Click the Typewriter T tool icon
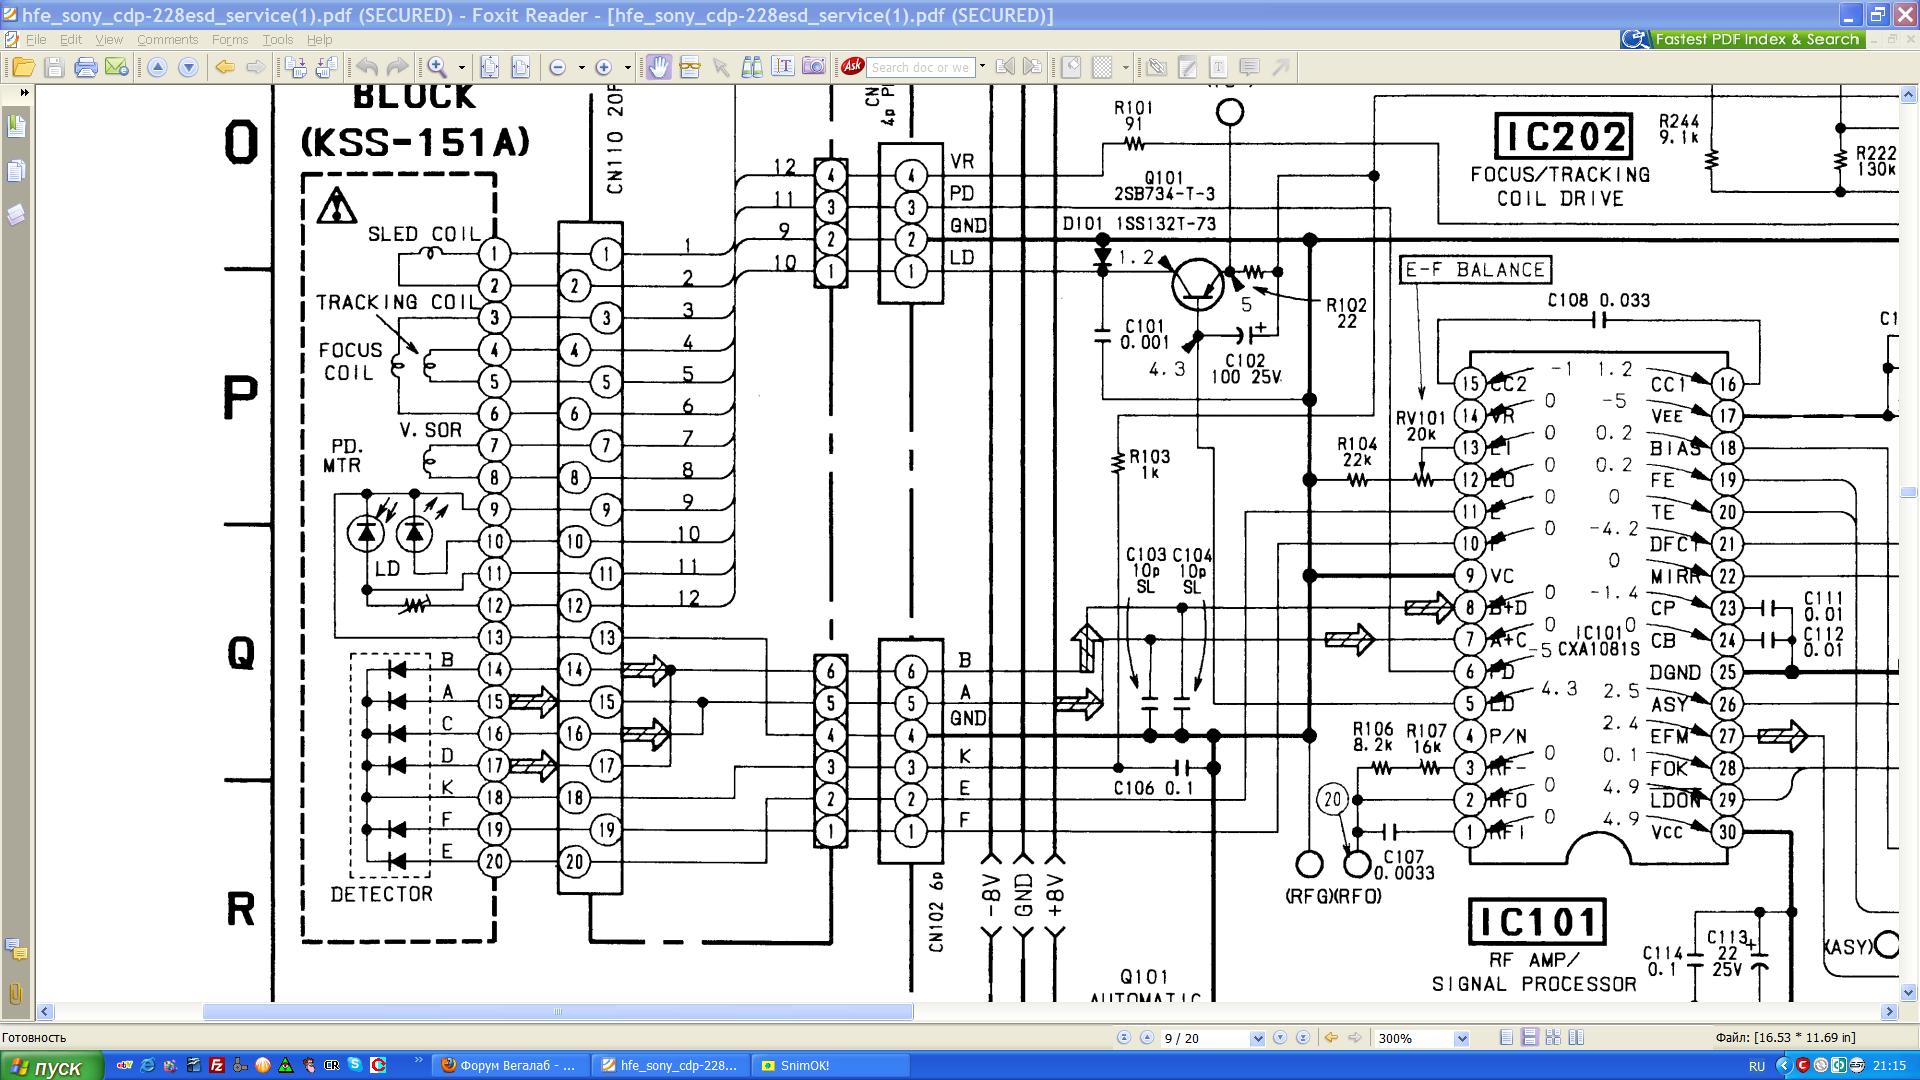The height and width of the screenshot is (1080, 1920). 1218,67
